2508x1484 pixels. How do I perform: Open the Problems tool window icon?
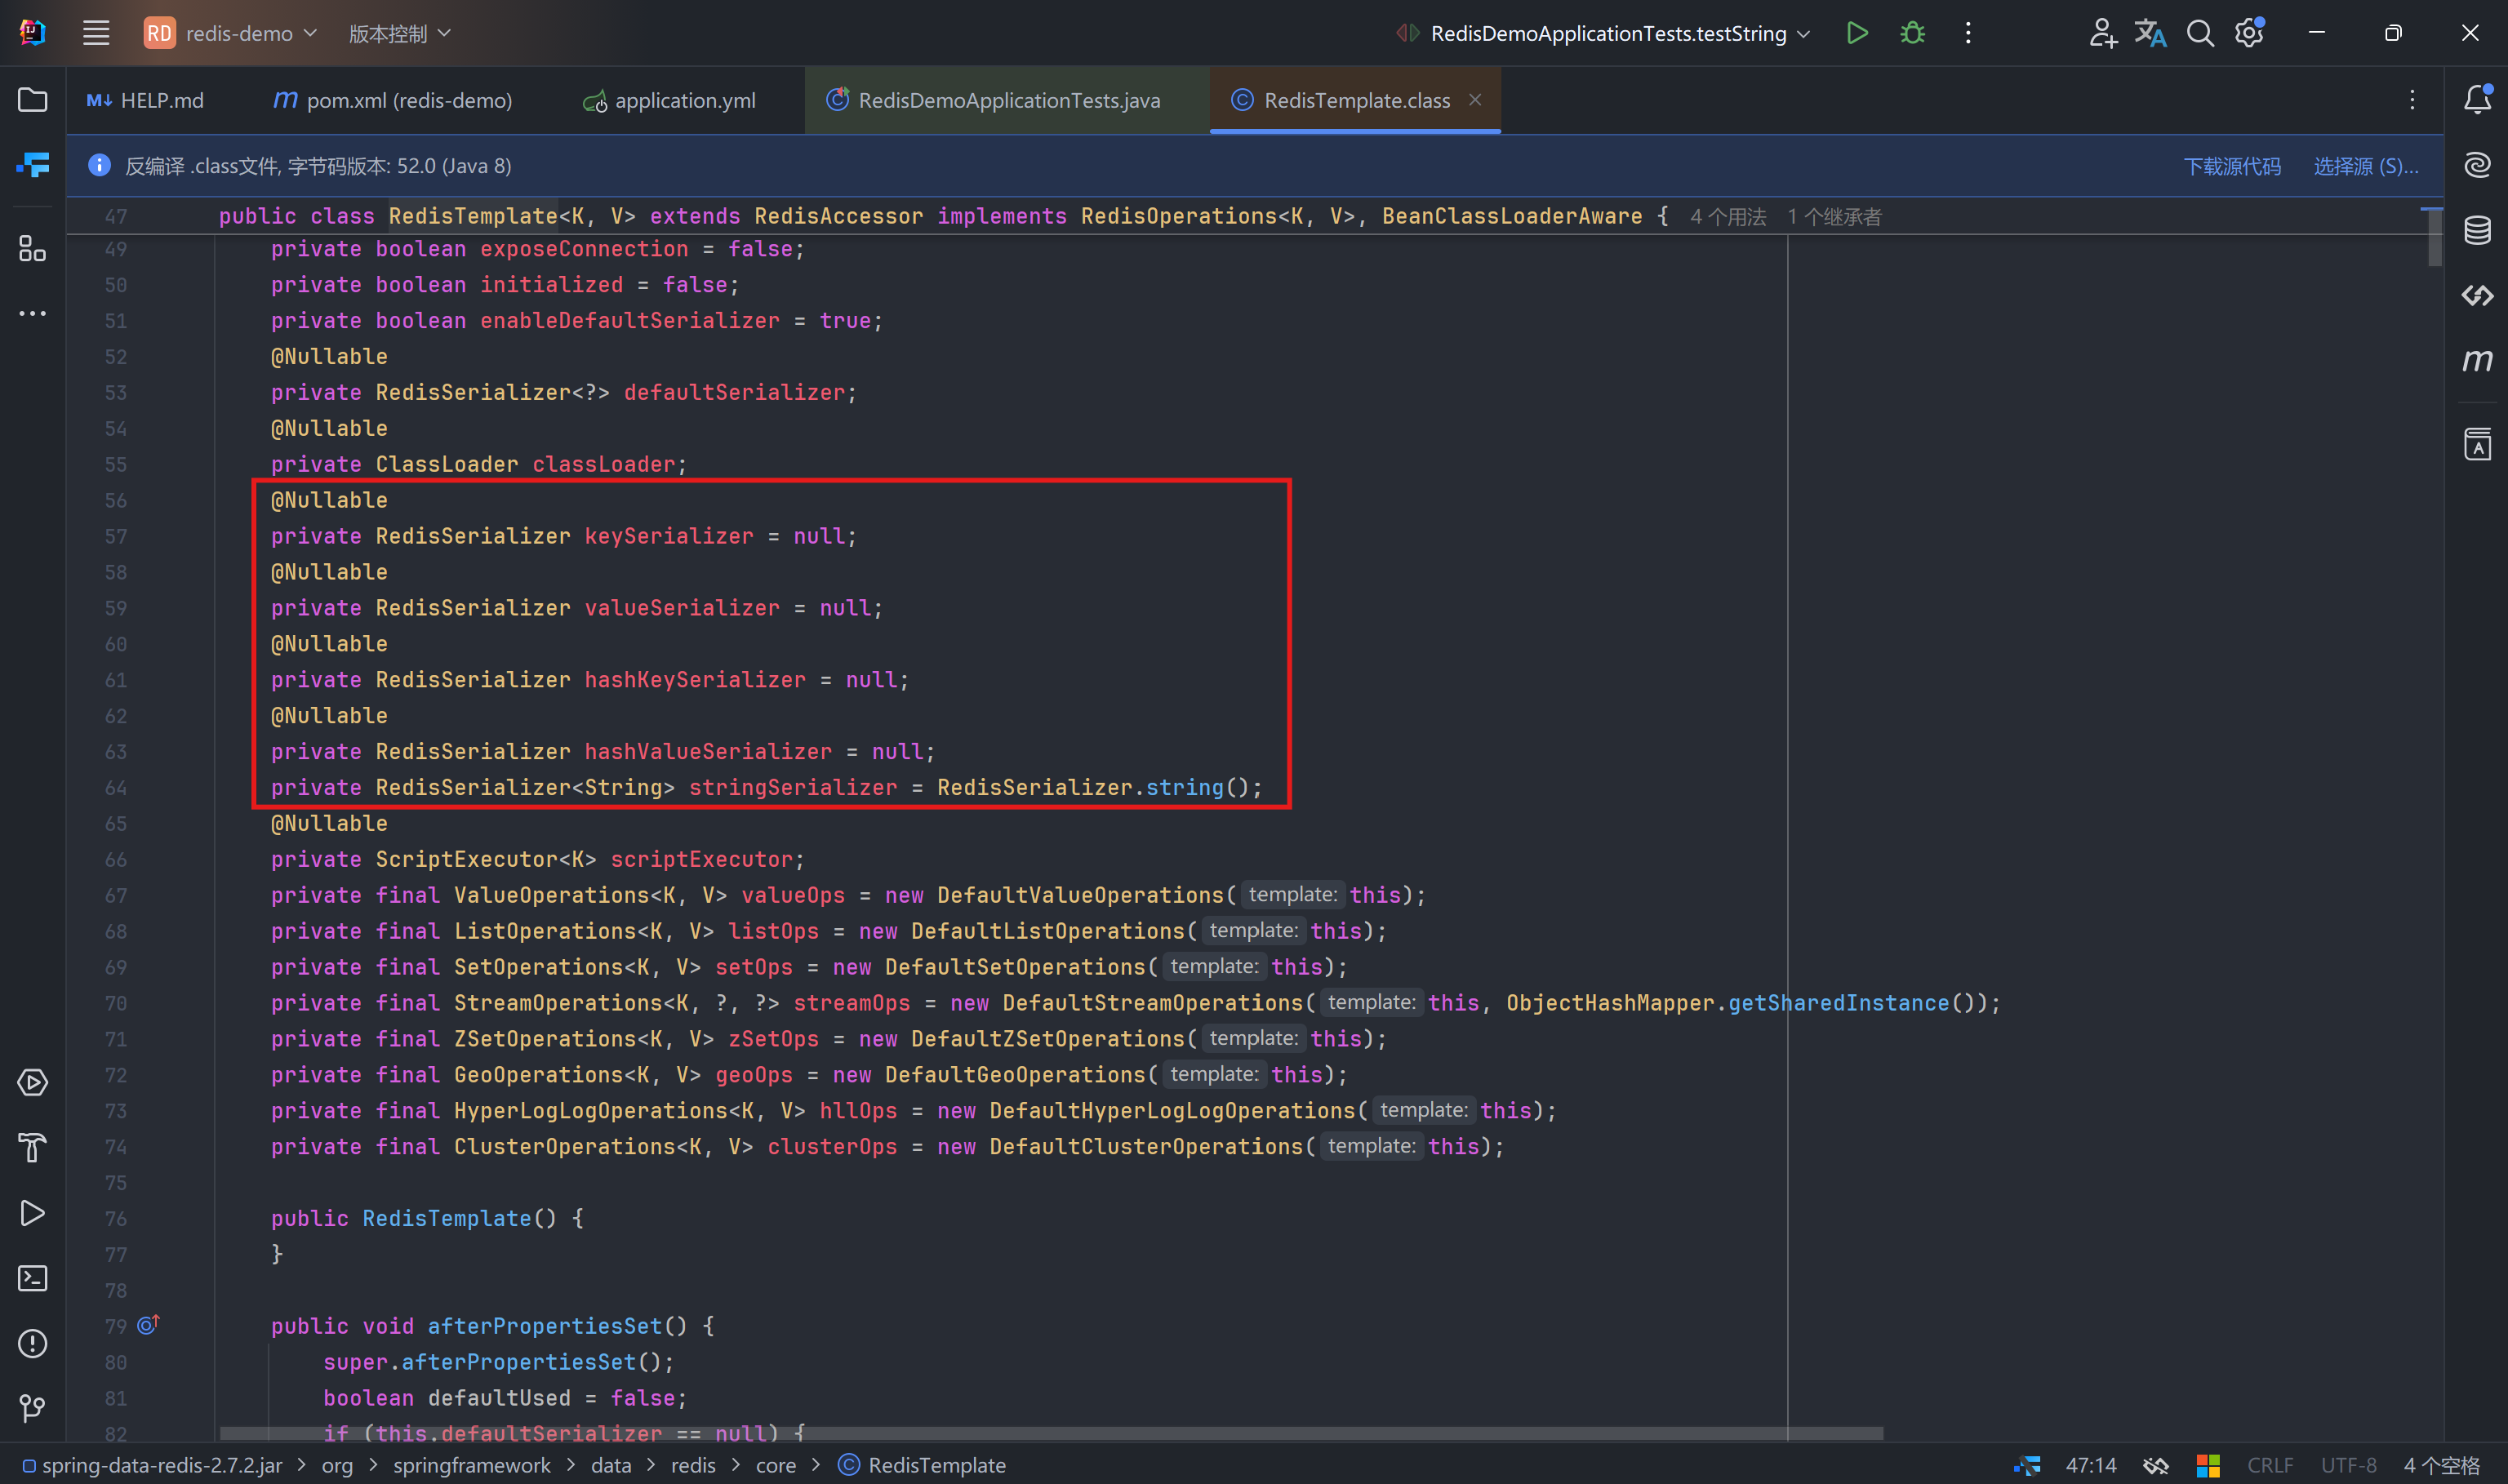click(32, 1343)
